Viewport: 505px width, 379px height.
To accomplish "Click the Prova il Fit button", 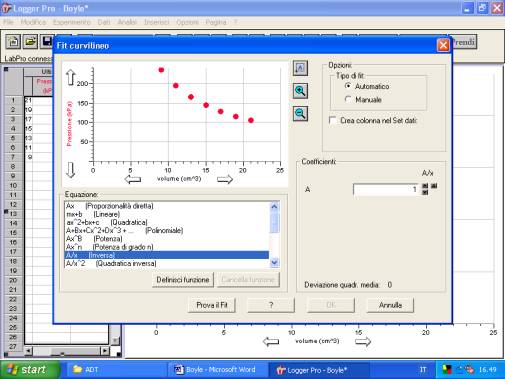I will 212,305.
